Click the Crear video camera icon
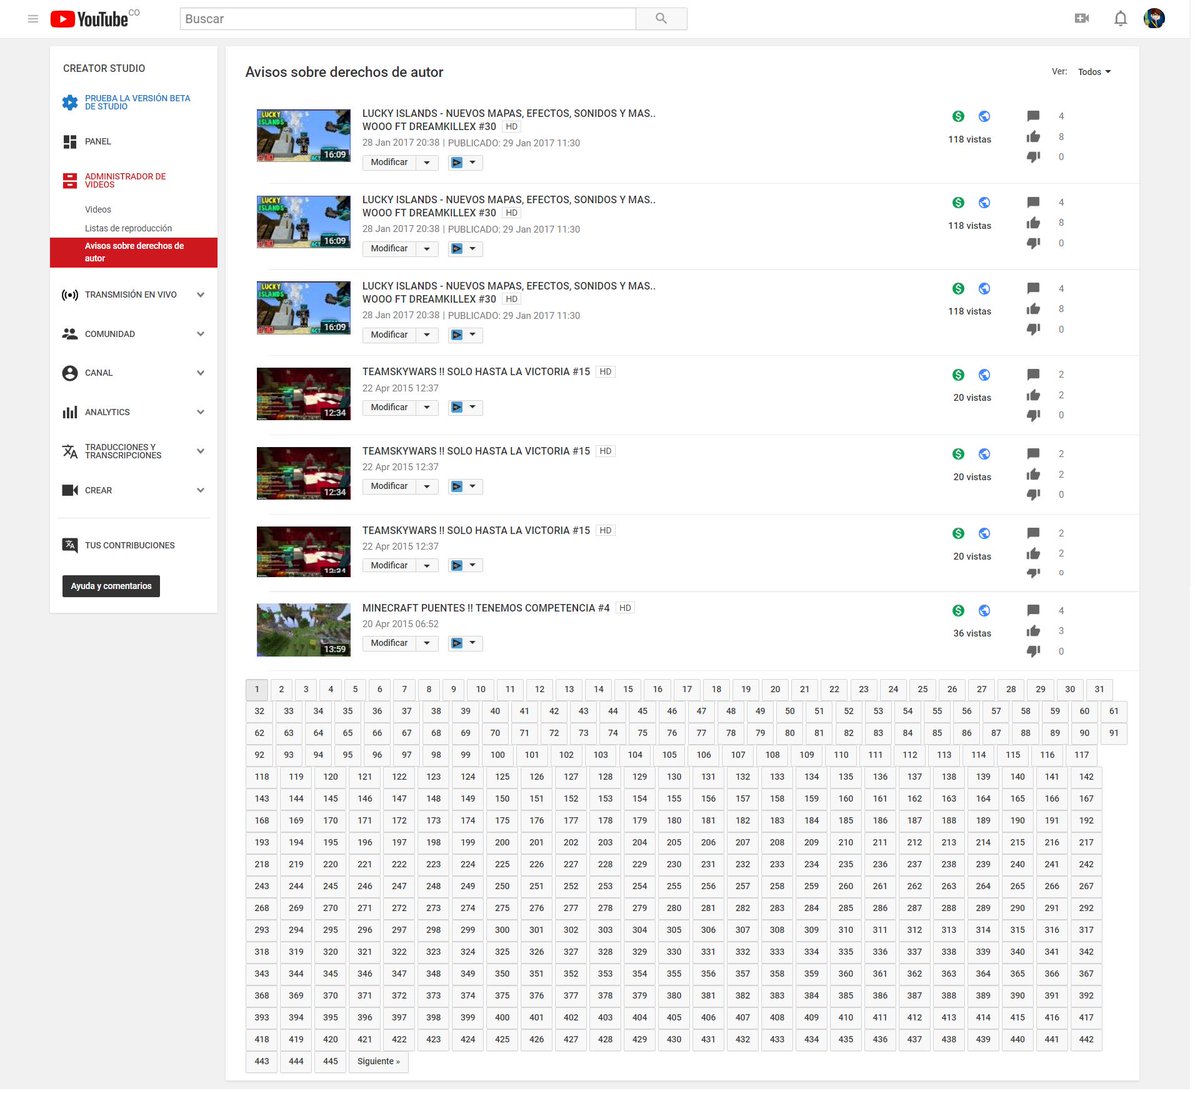 [70, 490]
